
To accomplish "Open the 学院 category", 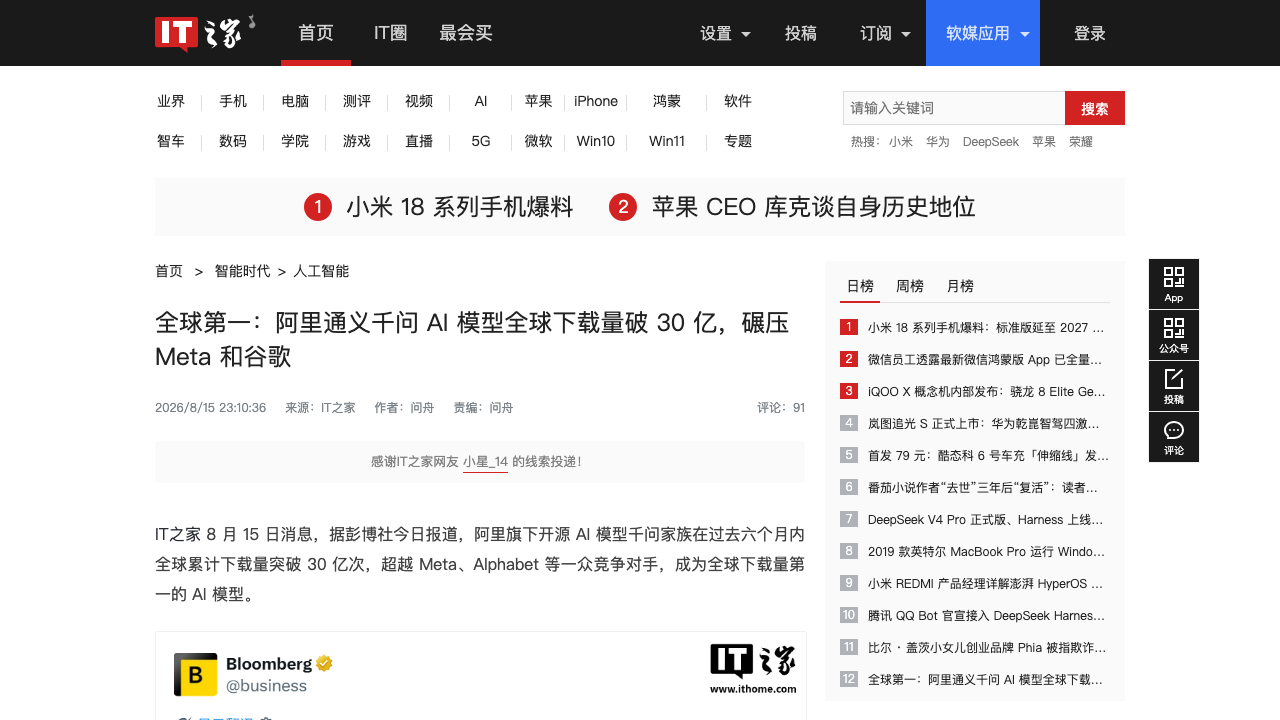I will pyautogui.click(x=295, y=141).
